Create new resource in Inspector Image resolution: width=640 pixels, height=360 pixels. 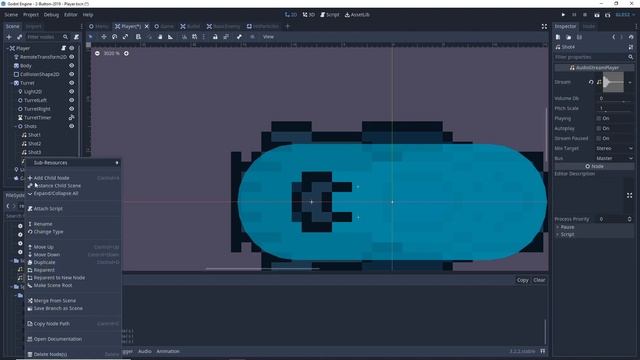[558, 37]
